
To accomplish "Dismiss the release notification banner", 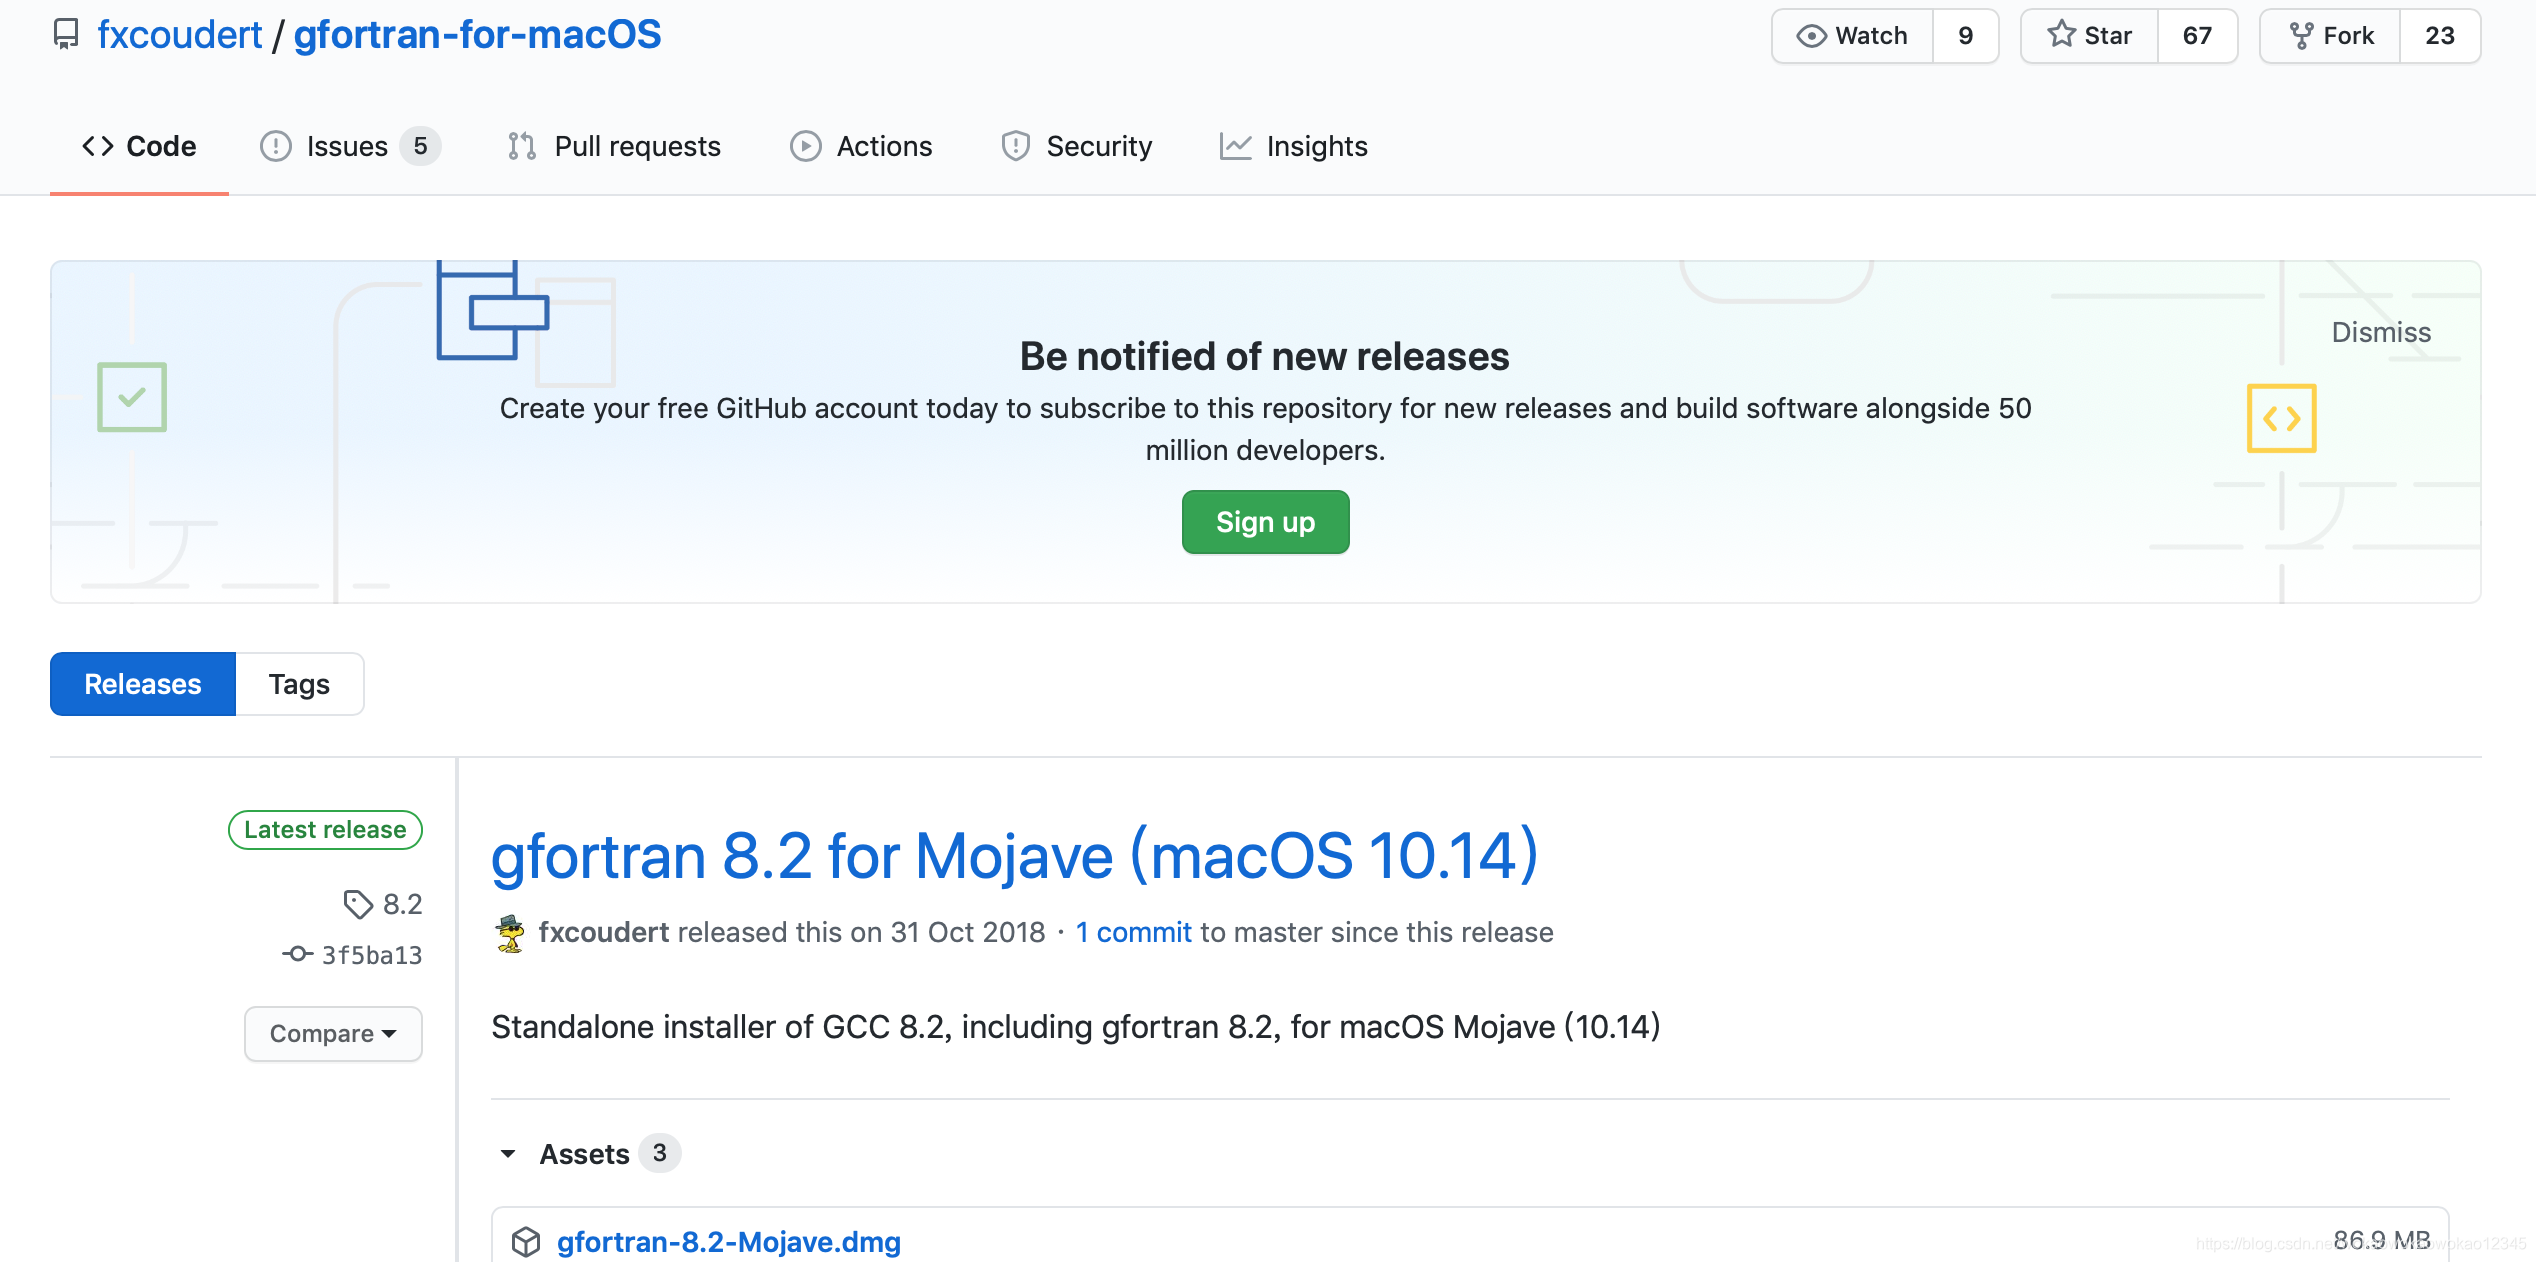I will 2381,332.
